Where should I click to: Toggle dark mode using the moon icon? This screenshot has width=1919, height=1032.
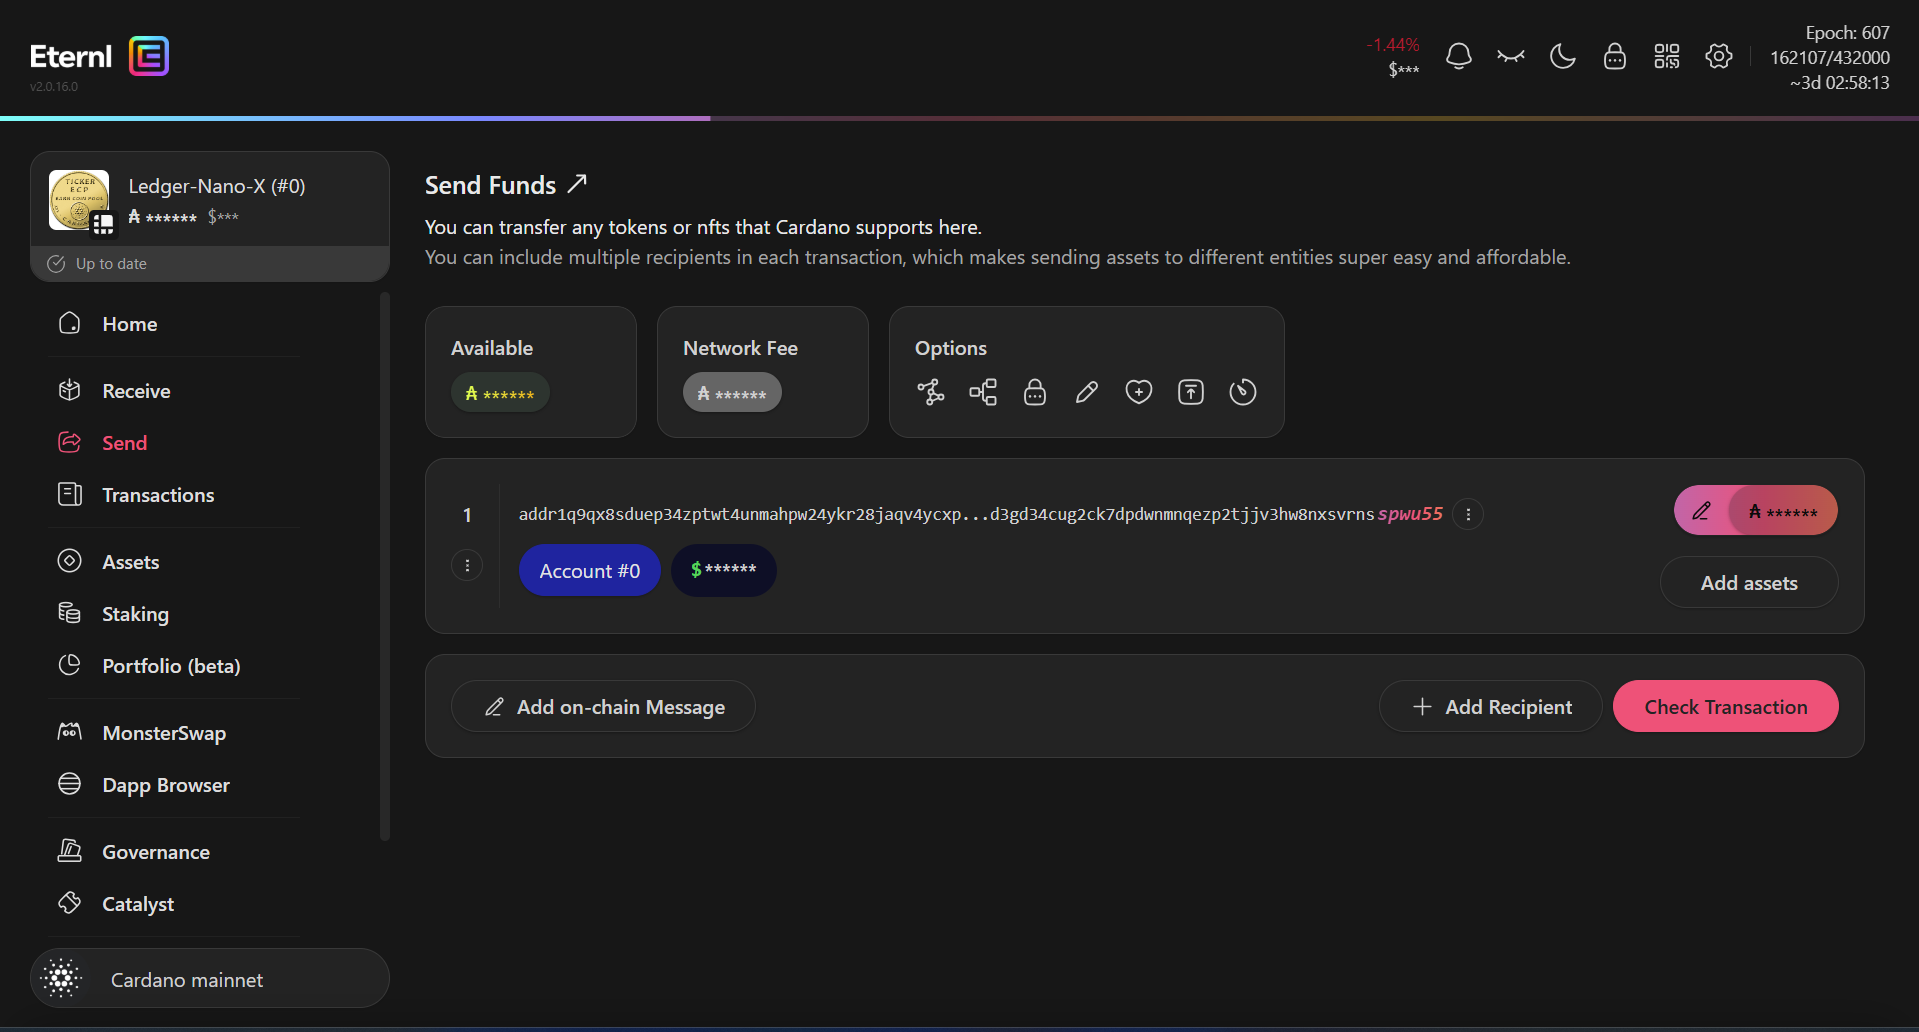tap(1563, 57)
